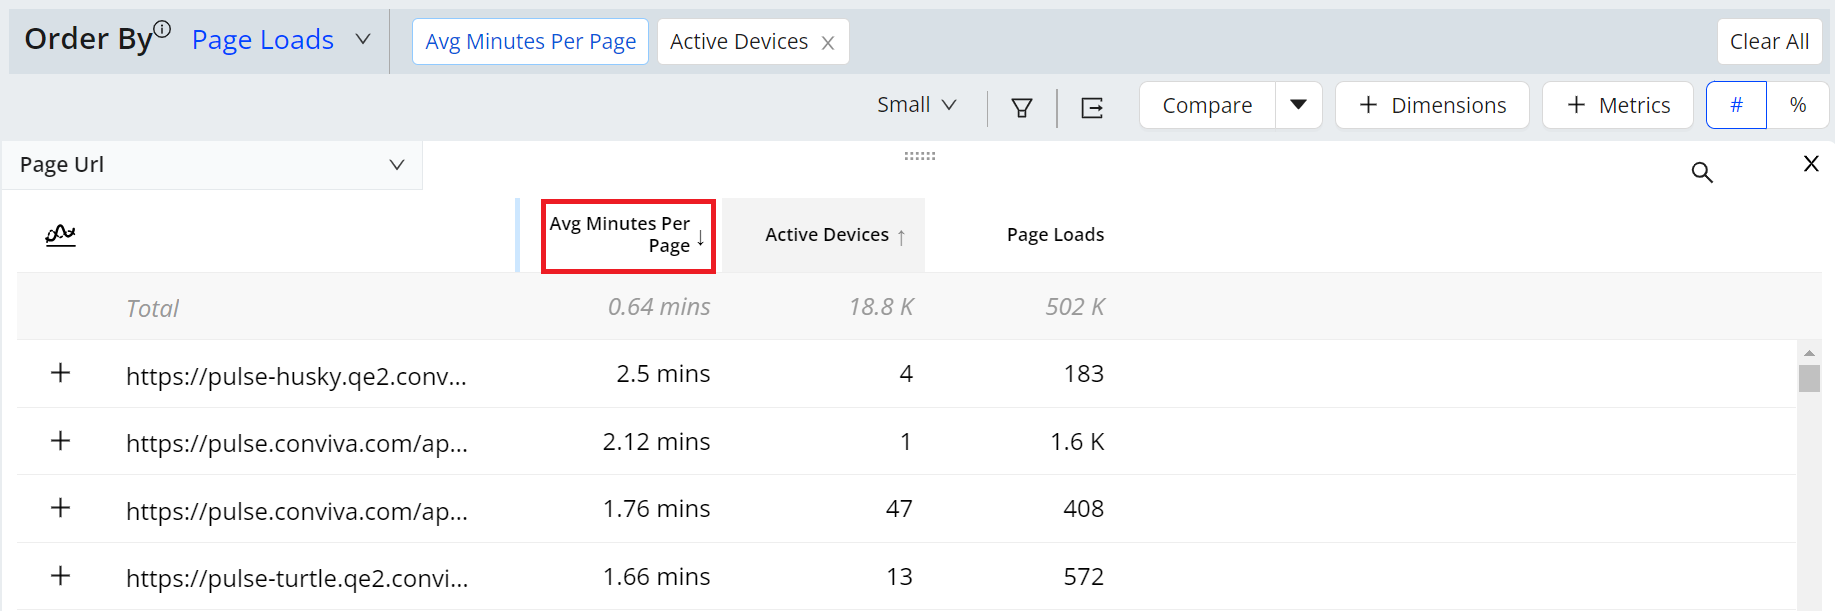
Task: Switch values to percent (%) mode
Action: pyautogui.click(x=1797, y=105)
